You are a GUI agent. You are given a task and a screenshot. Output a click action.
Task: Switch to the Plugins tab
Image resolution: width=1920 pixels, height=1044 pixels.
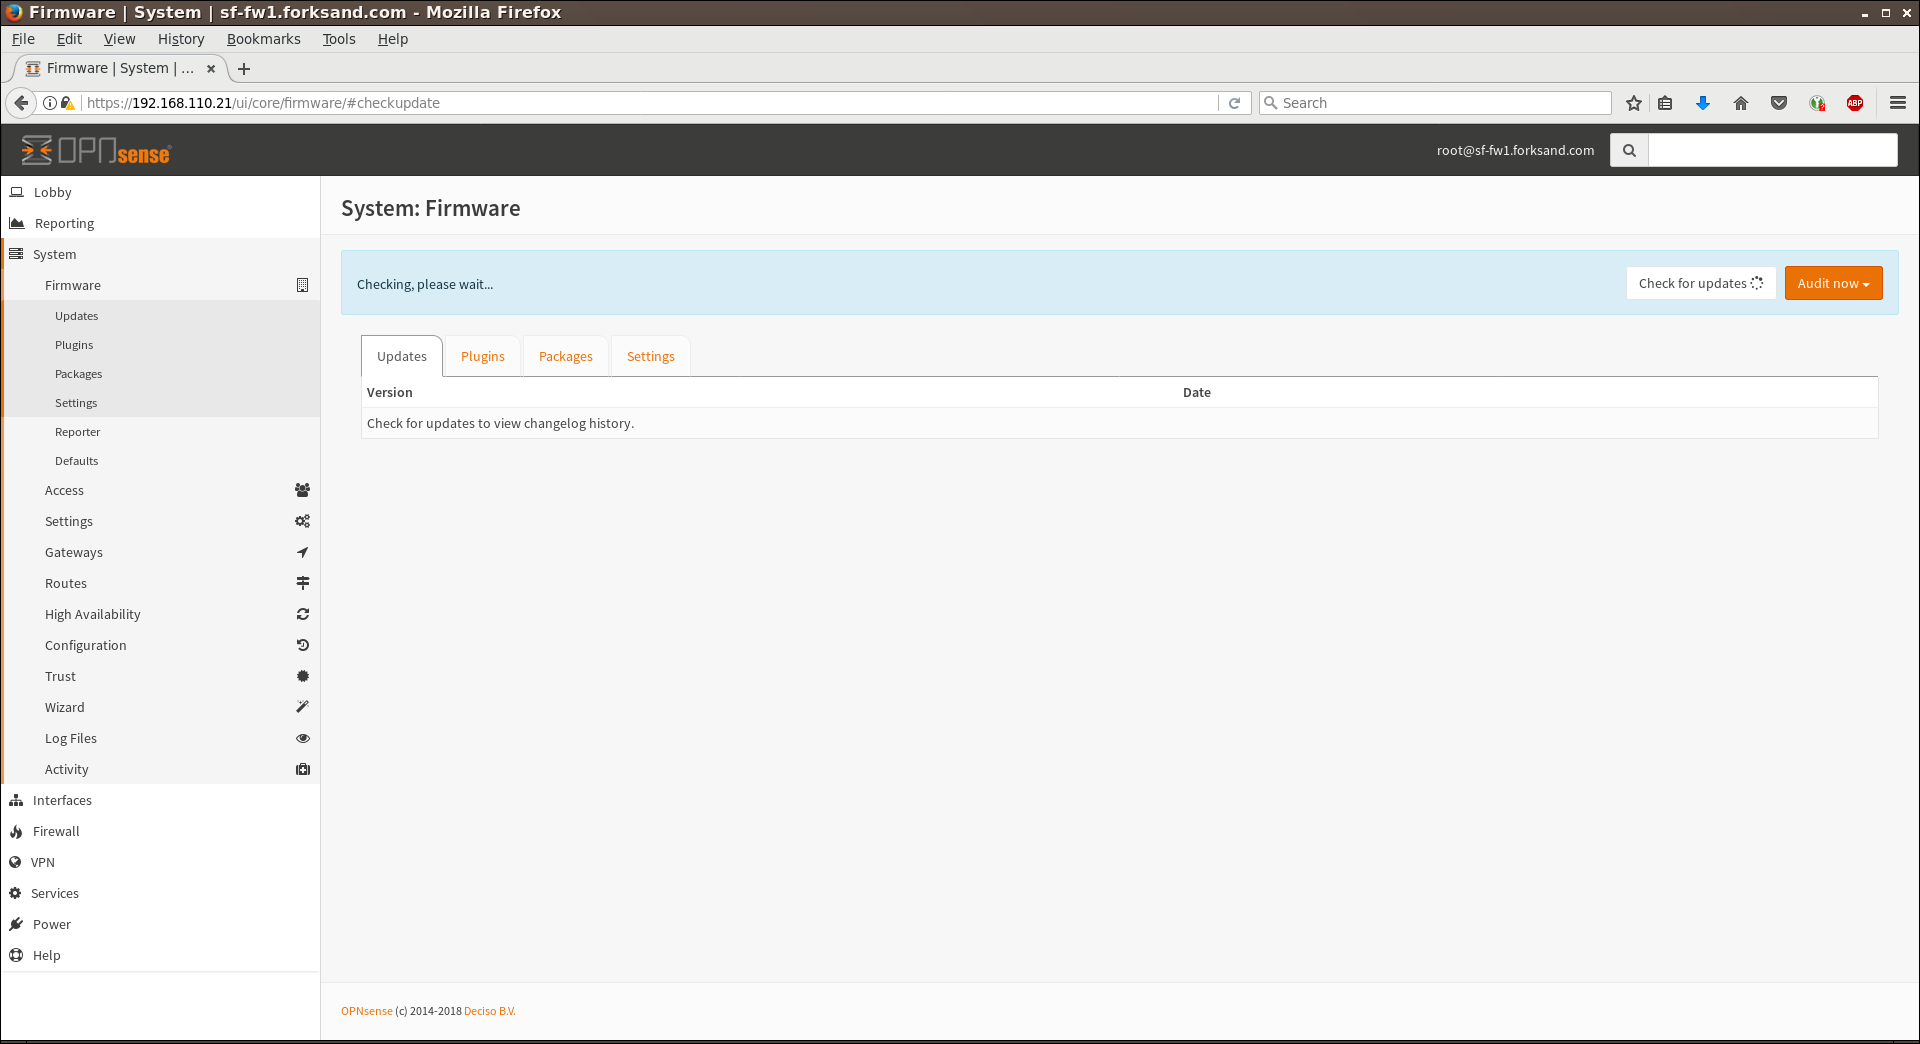click(482, 356)
